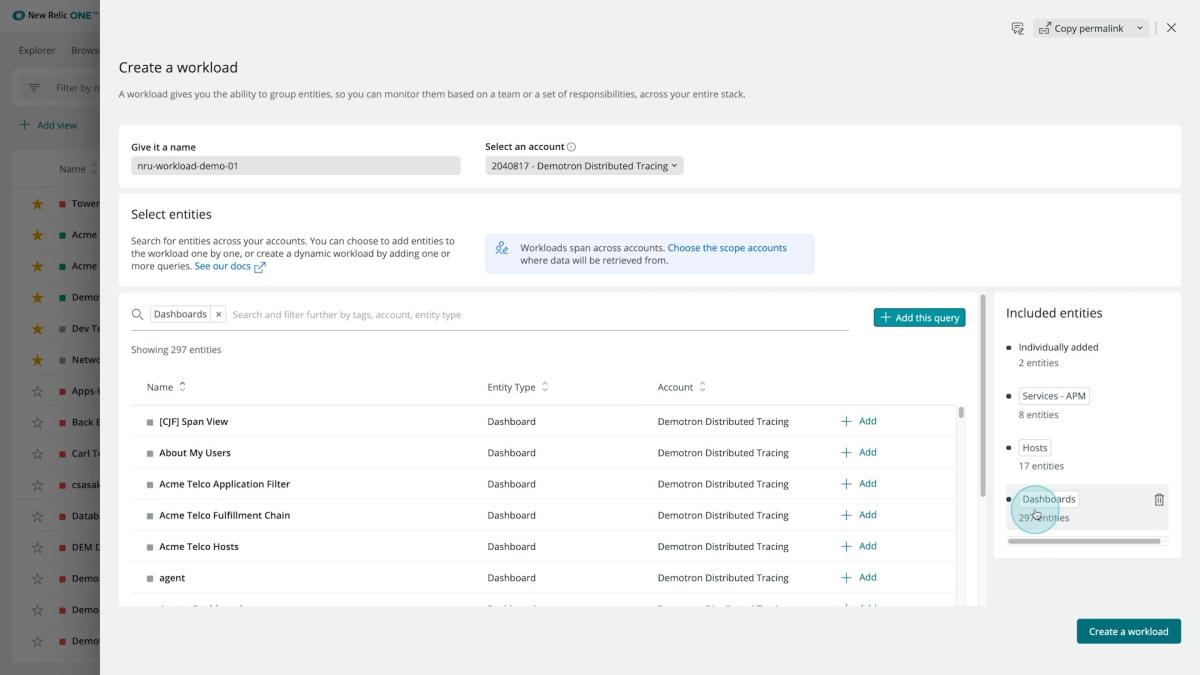Screen dimensions: 1200x675
Task: Close the Create a workload panel
Action: coord(1171,28)
